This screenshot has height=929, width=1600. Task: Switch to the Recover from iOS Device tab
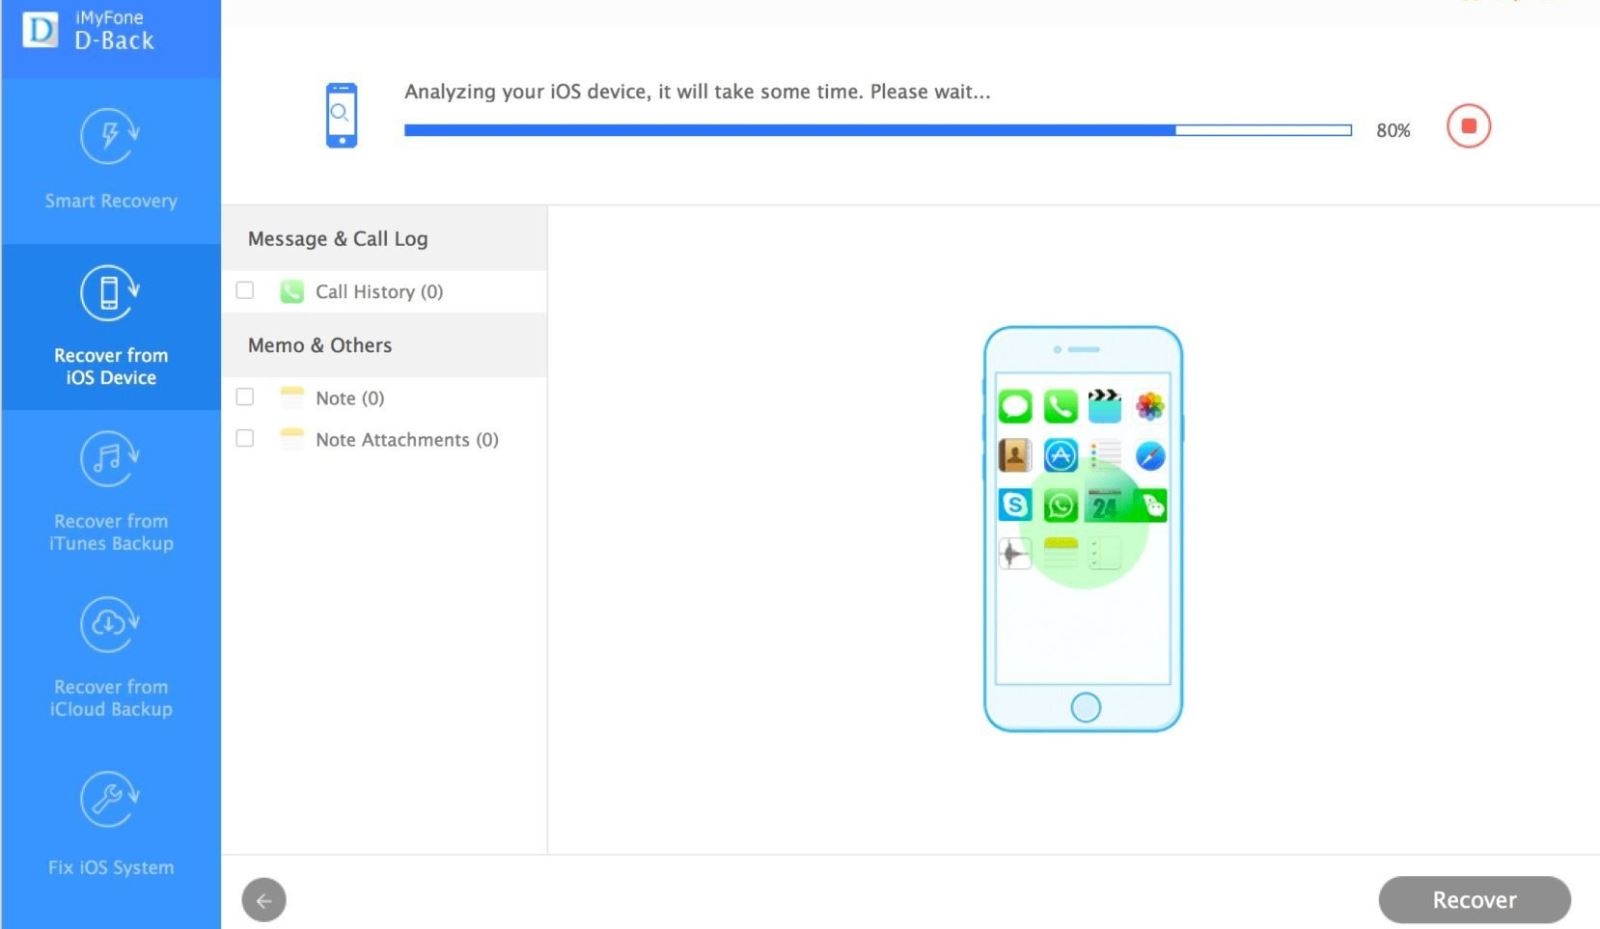click(x=110, y=327)
